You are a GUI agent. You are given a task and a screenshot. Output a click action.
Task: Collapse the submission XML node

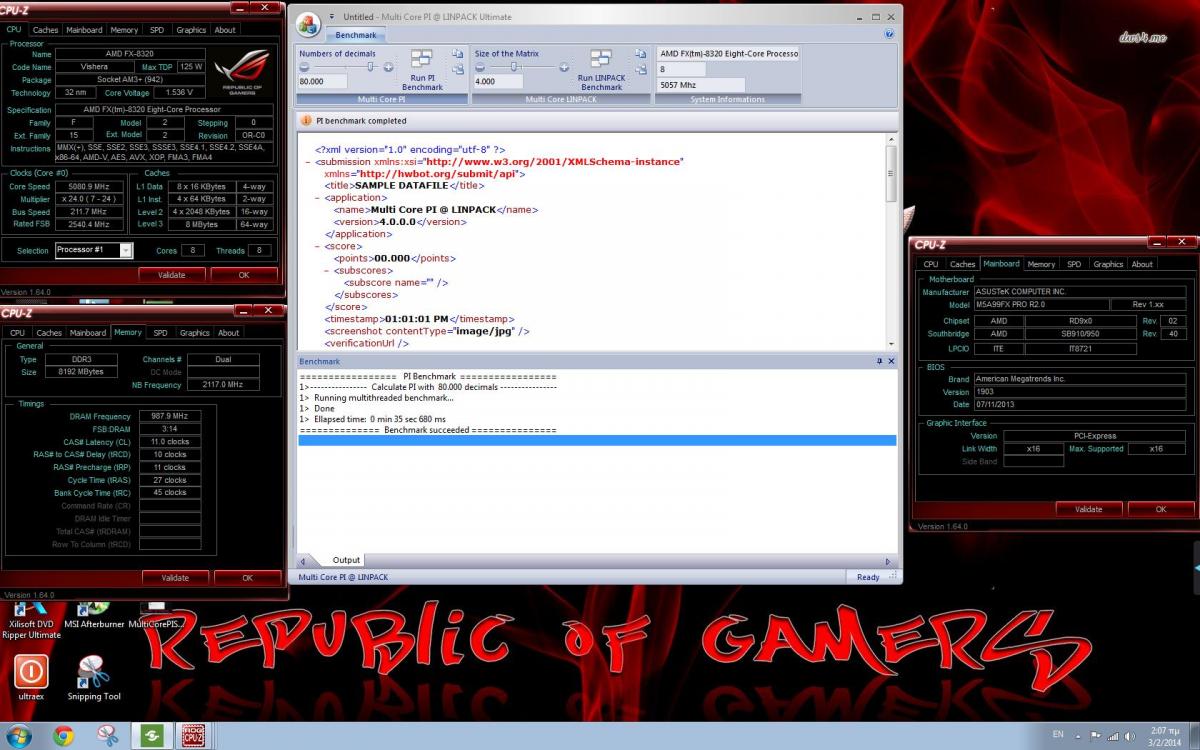point(307,161)
